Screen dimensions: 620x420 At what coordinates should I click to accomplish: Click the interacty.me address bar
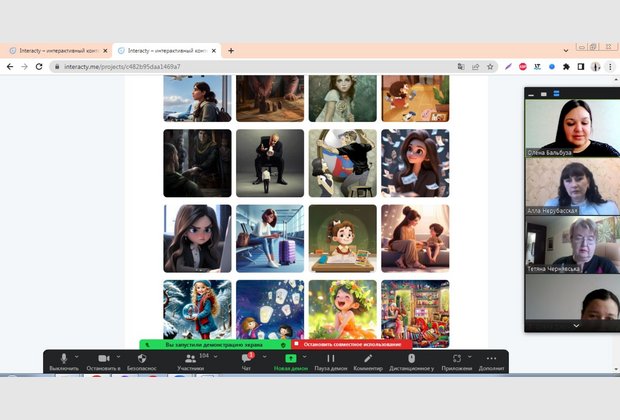point(250,67)
